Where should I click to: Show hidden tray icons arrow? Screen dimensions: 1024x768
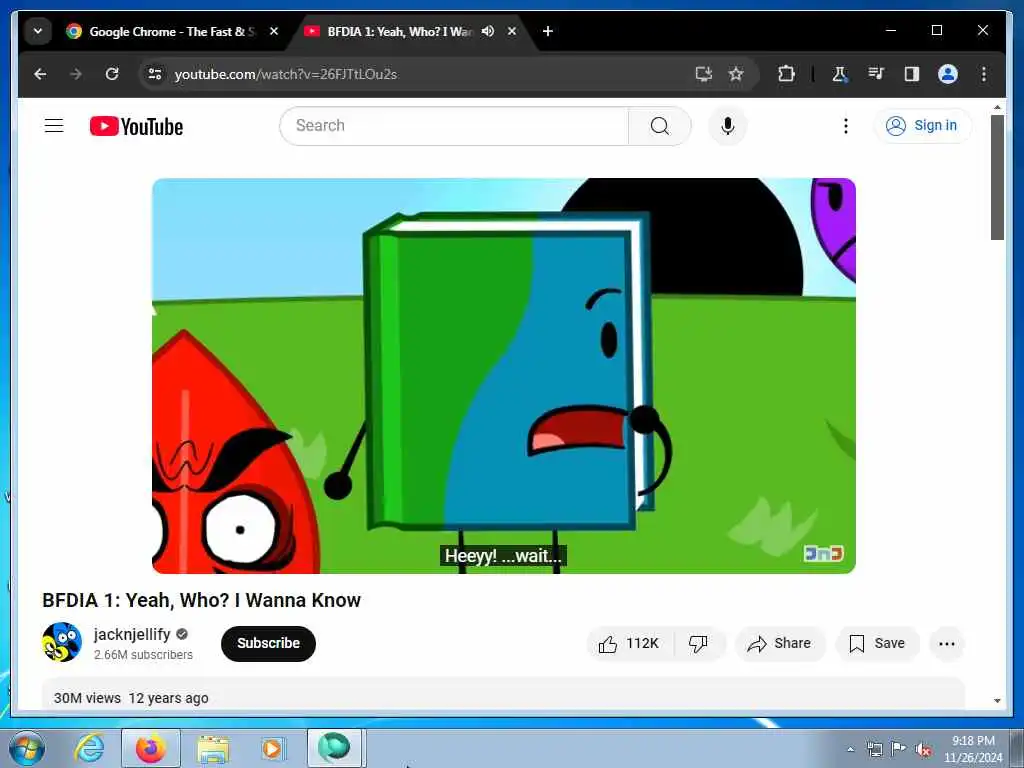[850, 749]
